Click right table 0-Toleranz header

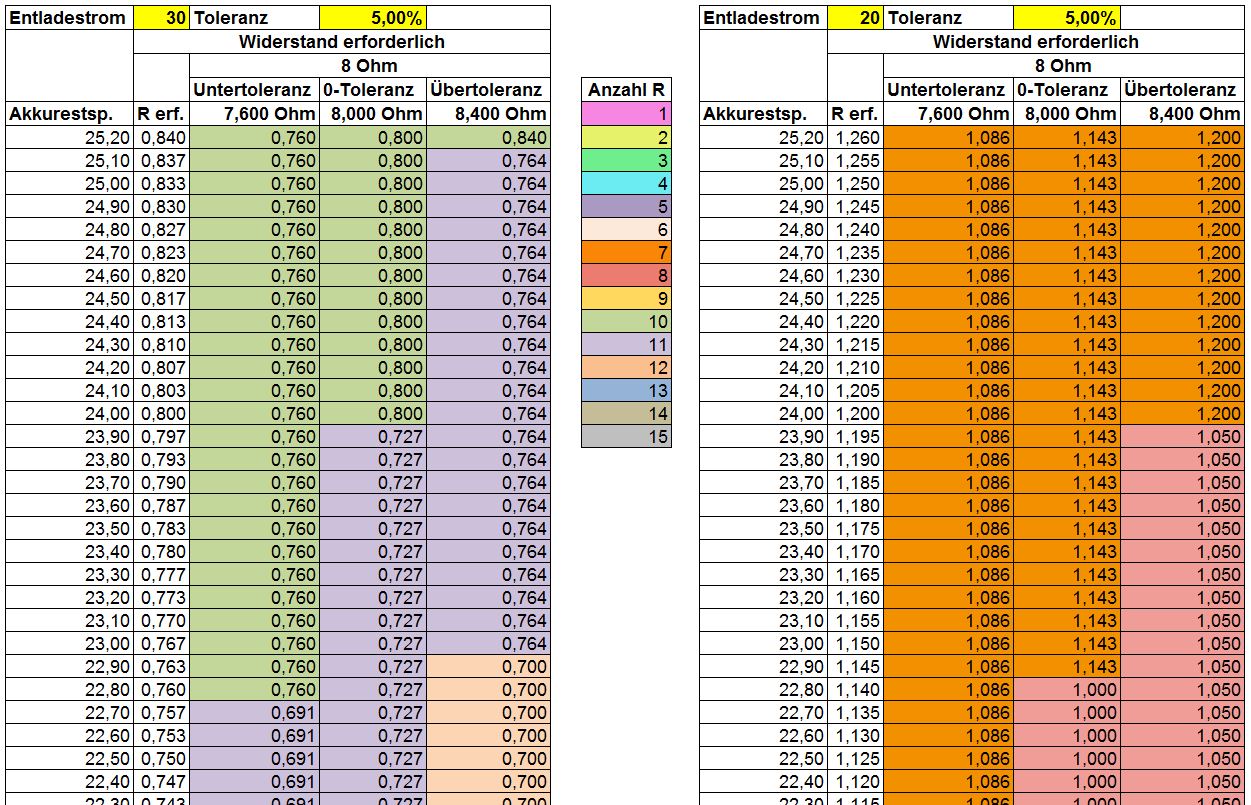tap(1066, 90)
